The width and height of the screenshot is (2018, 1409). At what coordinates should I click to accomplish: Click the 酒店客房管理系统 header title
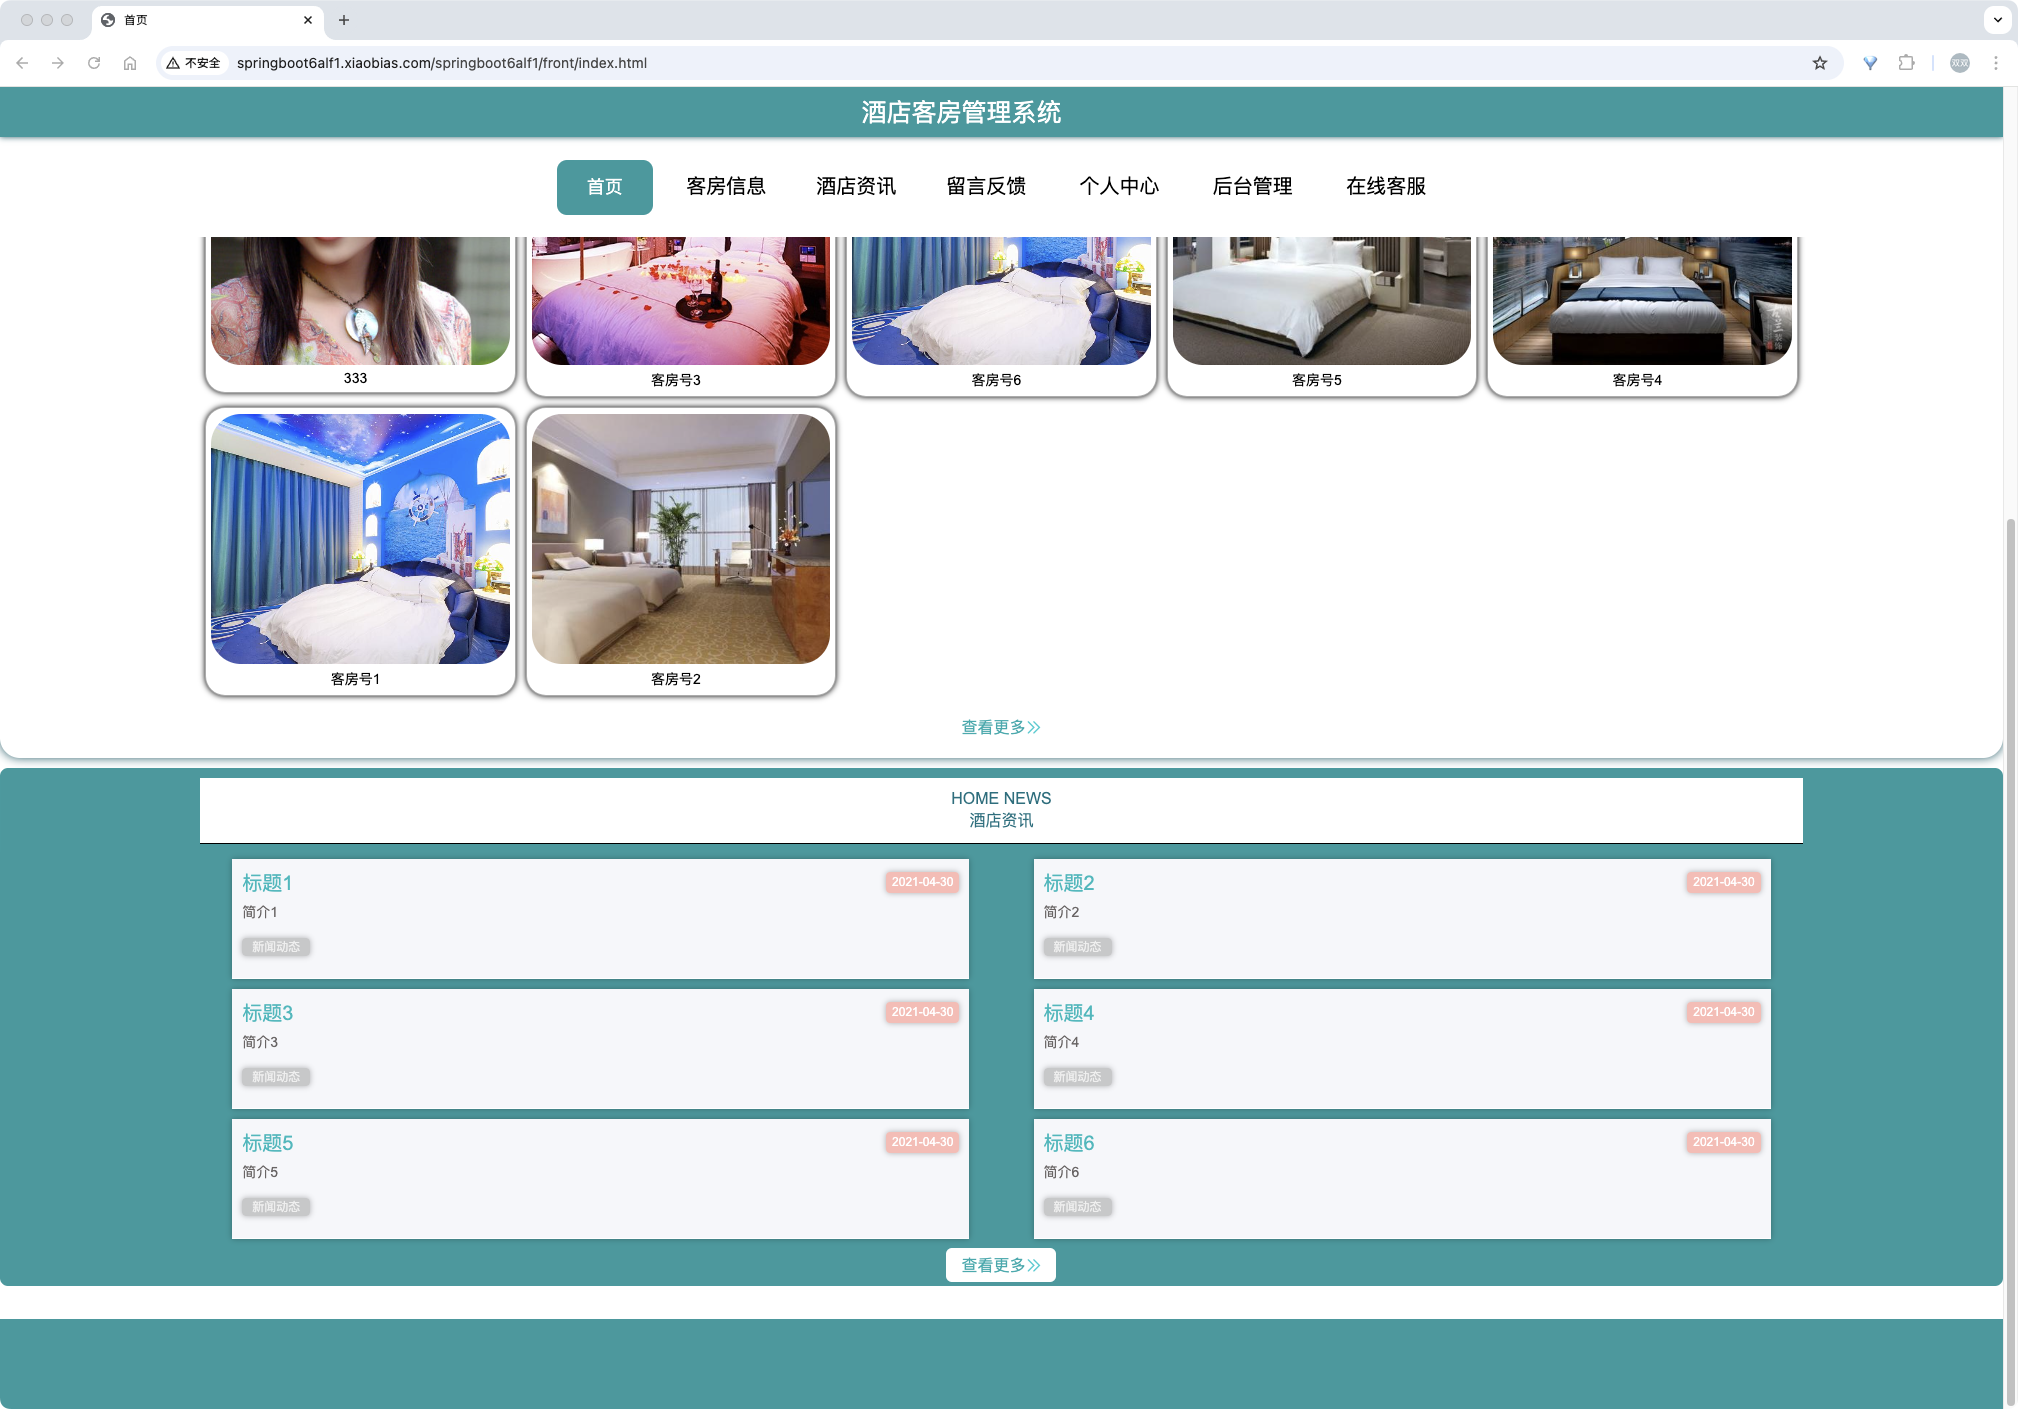(961, 112)
